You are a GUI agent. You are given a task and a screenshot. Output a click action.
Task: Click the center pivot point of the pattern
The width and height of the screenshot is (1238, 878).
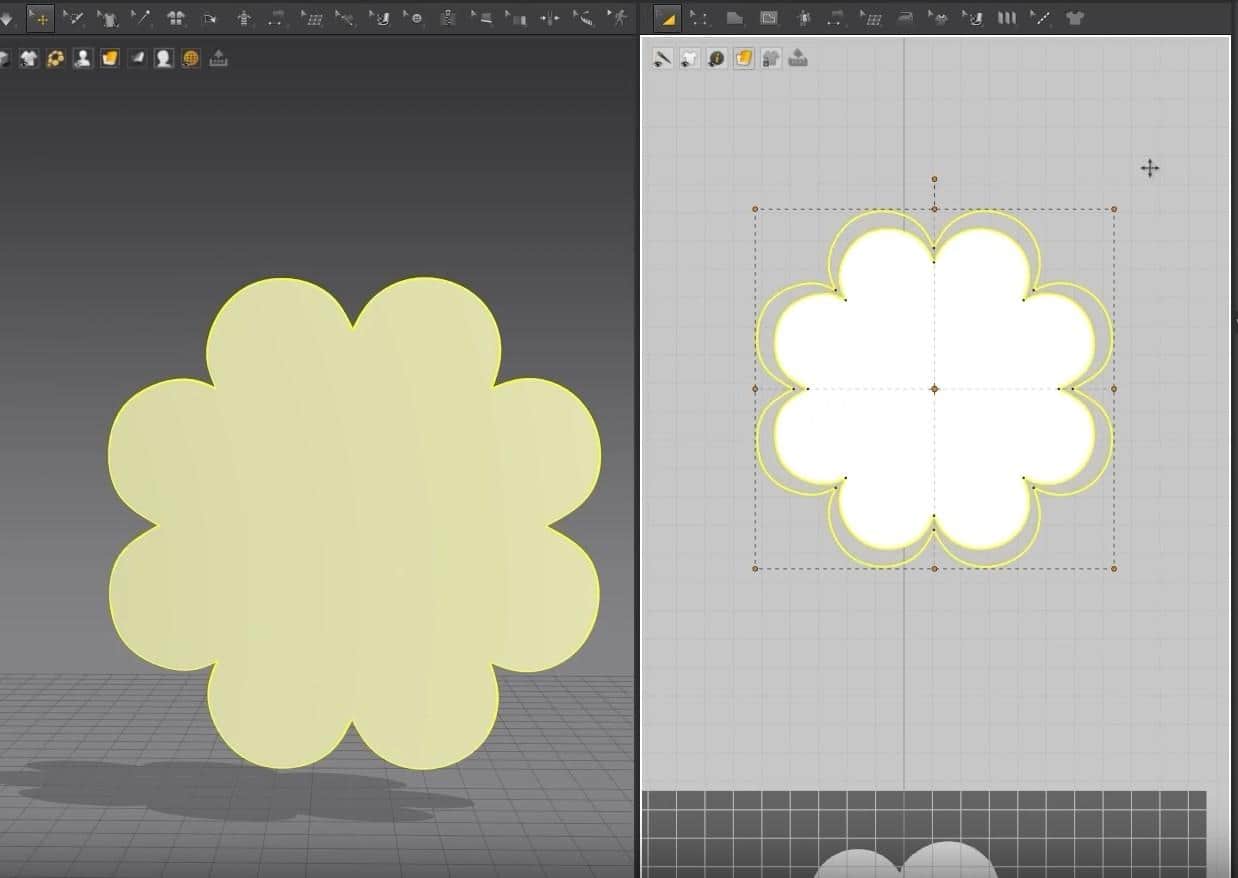pyautogui.click(x=934, y=389)
